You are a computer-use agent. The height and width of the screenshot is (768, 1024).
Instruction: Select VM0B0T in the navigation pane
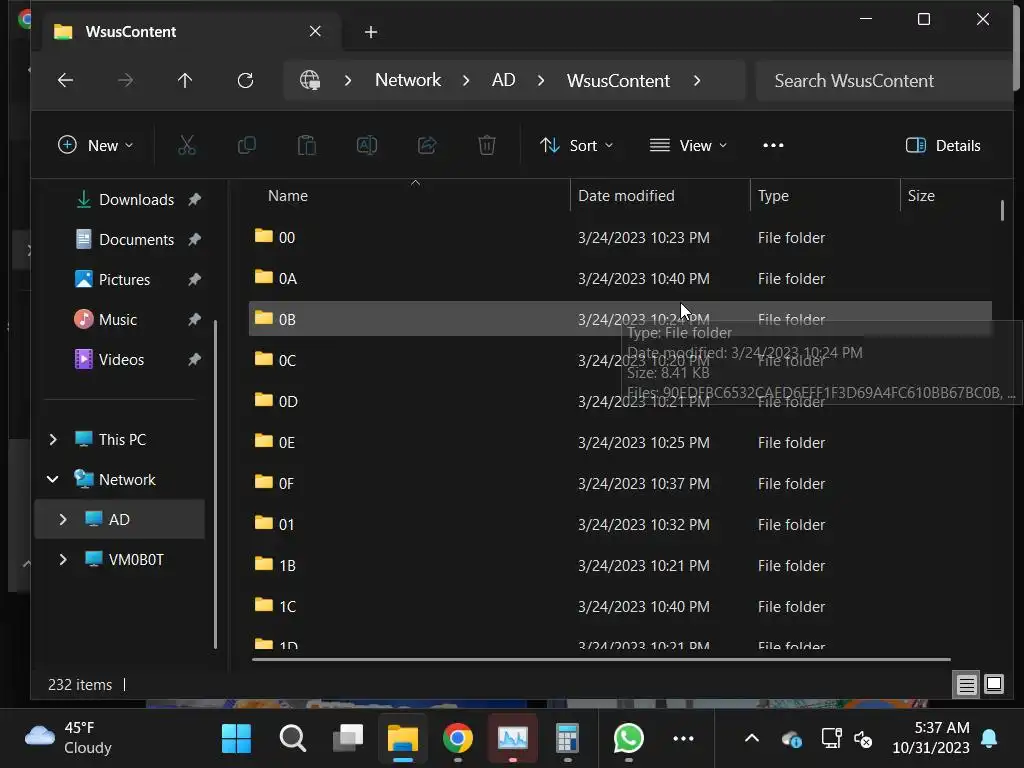(136, 560)
